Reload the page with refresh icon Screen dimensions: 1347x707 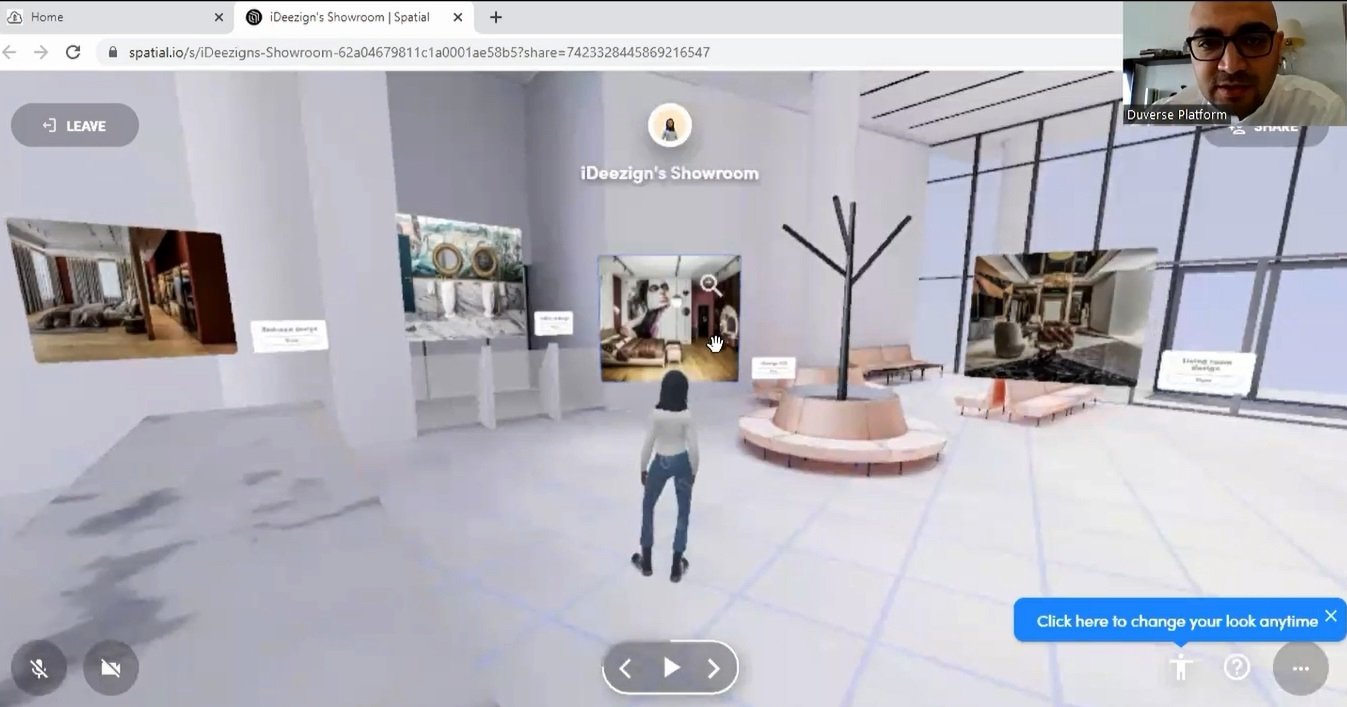pos(73,52)
